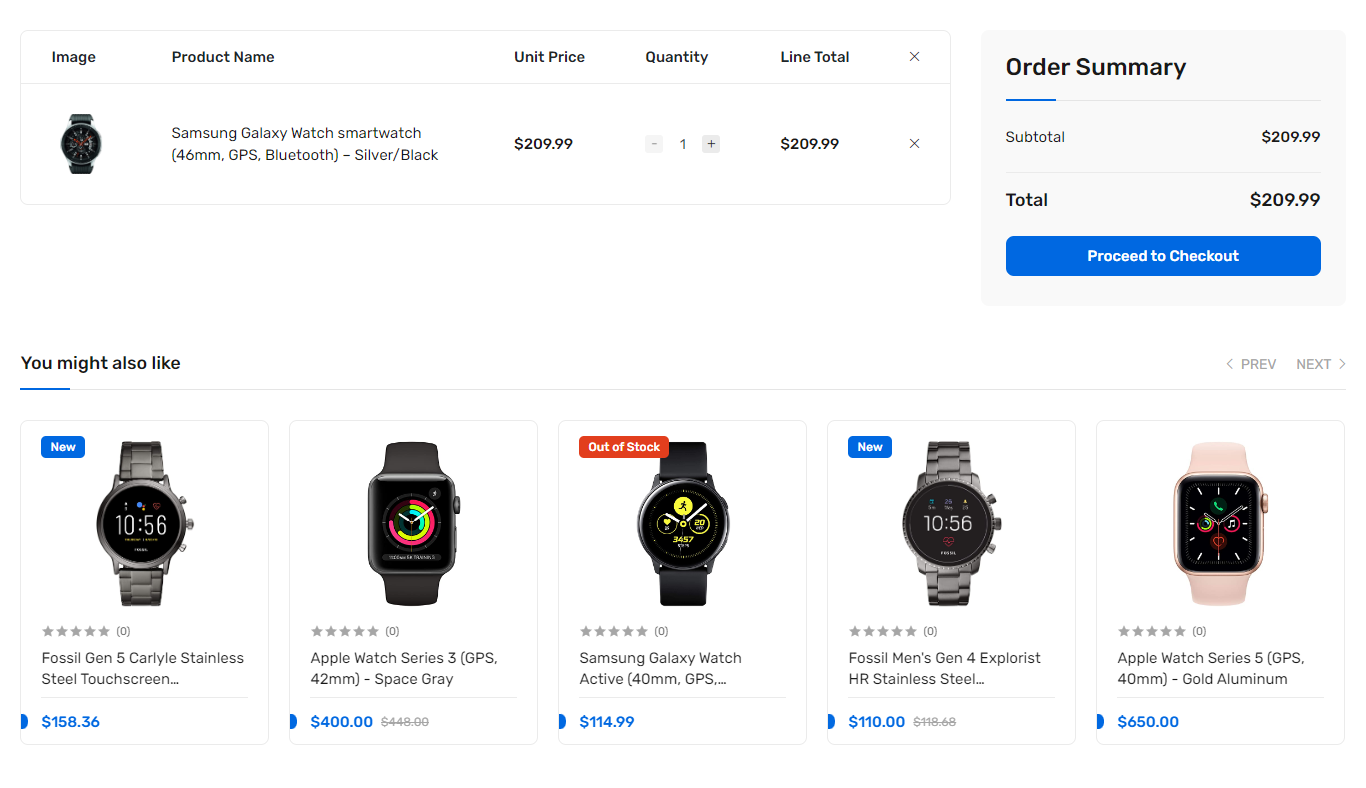Remove Samsung Galaxy Watch from cart

[914, 144]
